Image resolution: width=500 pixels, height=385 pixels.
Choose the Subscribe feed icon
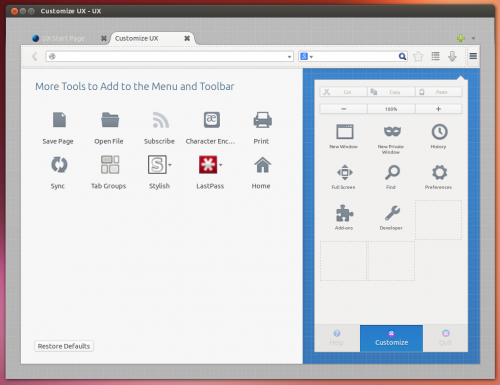[x=161, y=120]
